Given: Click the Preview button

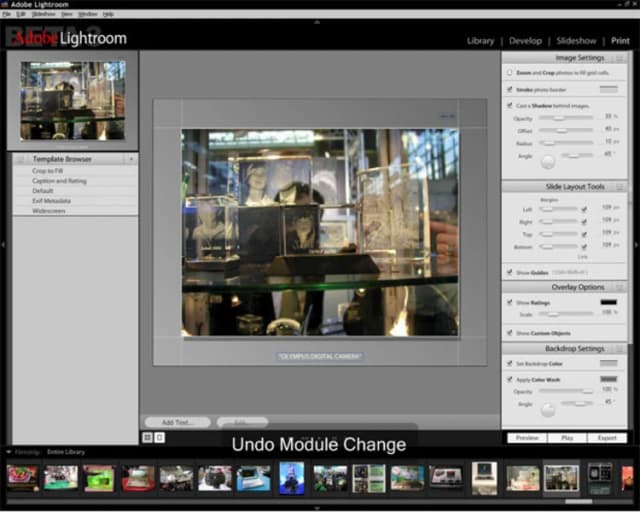Looking at the screenshot, I should point(527,438).
